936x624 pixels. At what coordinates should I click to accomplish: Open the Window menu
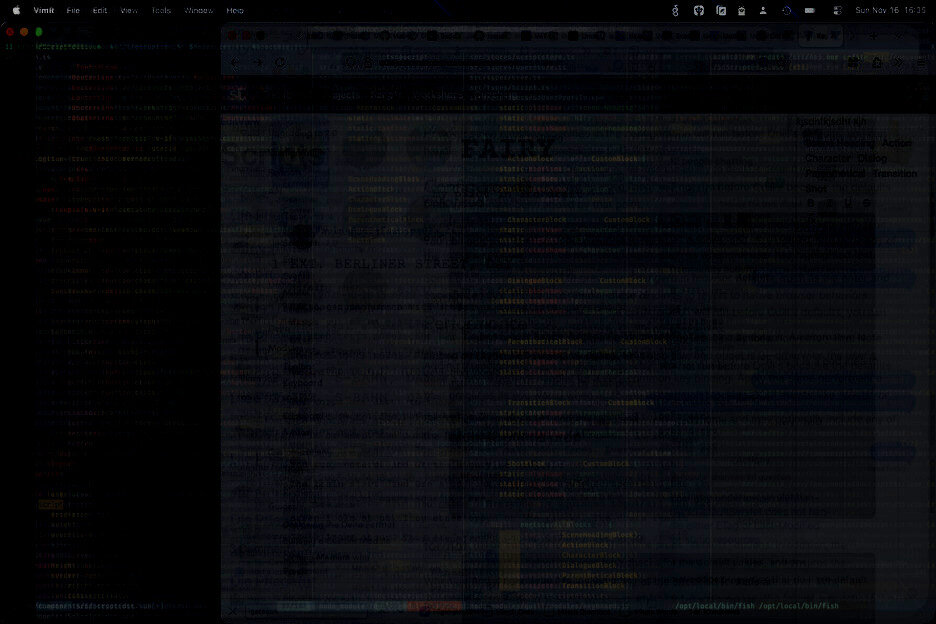(x=198, y=10)
